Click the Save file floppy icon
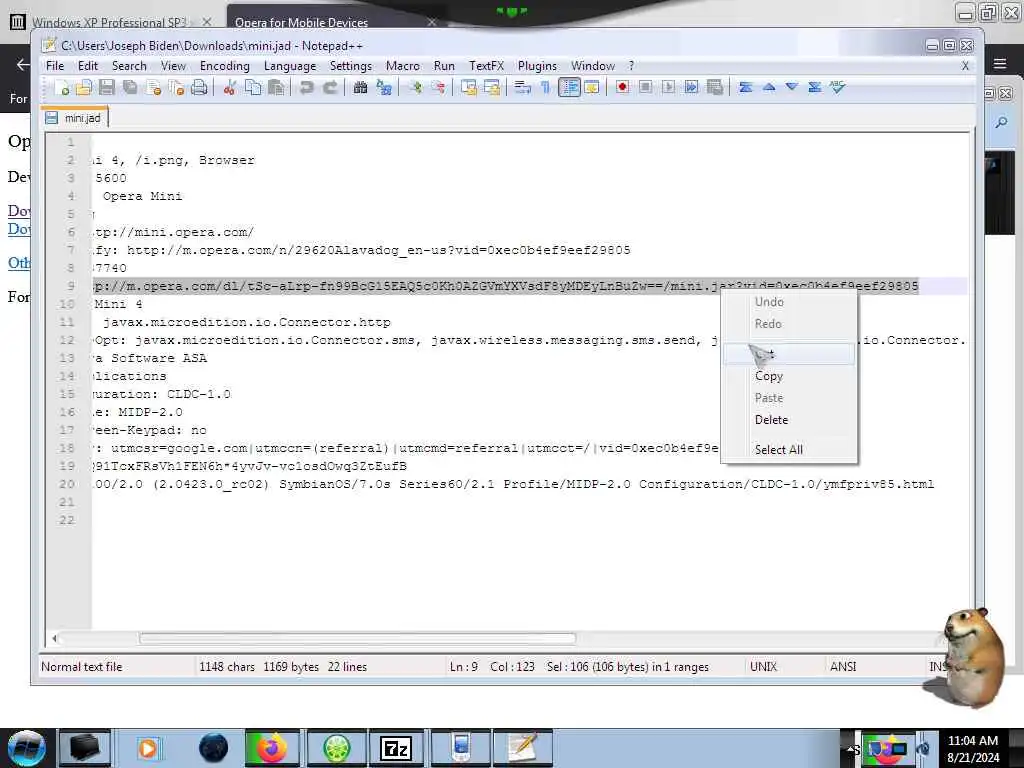Viewport: 1024px width, 768px height. tap(107, 88)
